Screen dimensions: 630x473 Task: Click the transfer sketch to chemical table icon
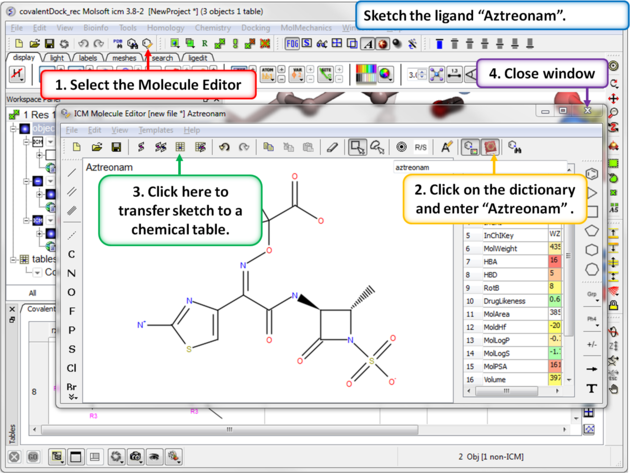tap(180, 147)
